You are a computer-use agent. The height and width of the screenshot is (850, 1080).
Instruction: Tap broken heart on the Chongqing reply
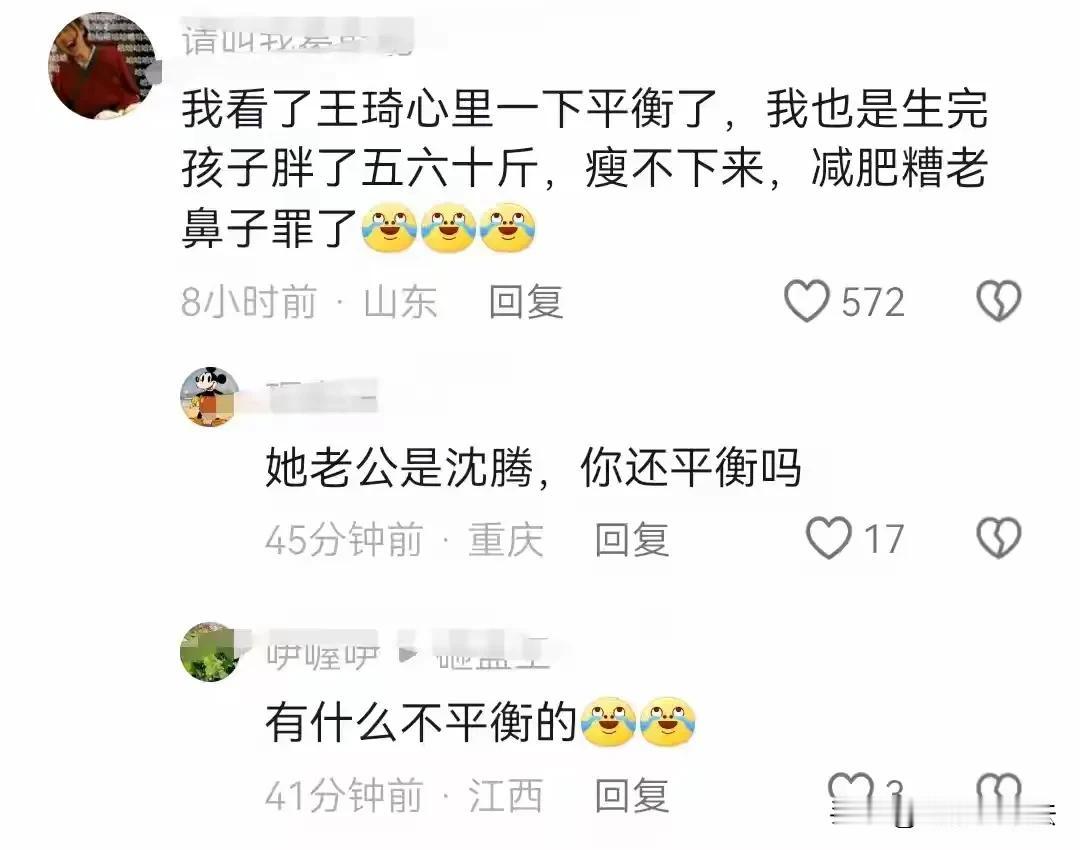coord(999,538)
